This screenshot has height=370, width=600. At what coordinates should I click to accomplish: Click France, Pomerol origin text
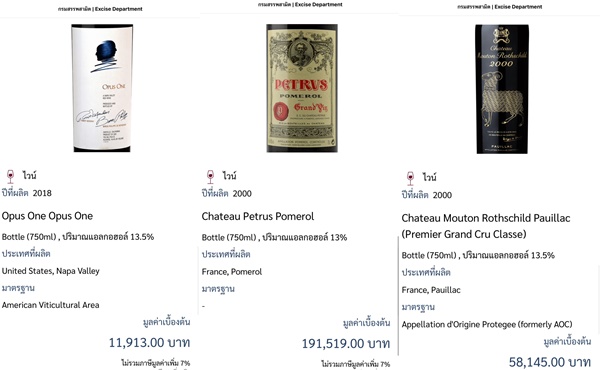click(232, 272)
